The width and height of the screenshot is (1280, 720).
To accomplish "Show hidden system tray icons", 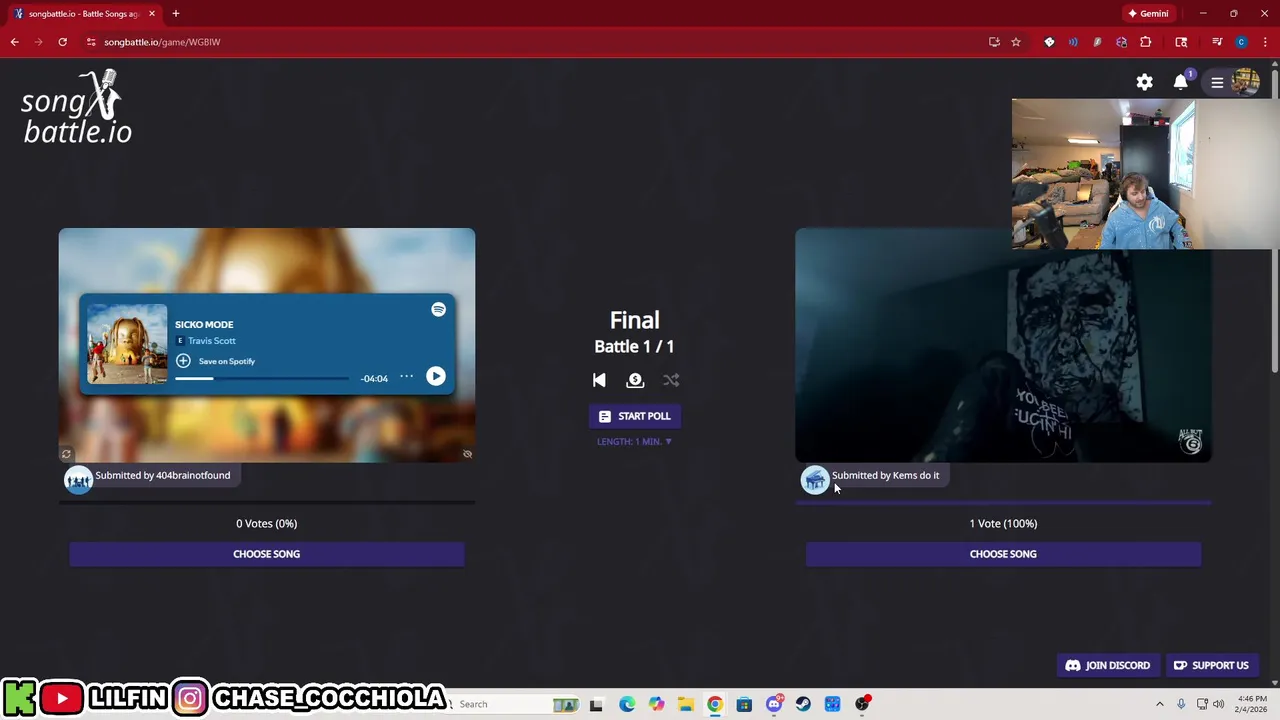I will tap(1160, 704).
